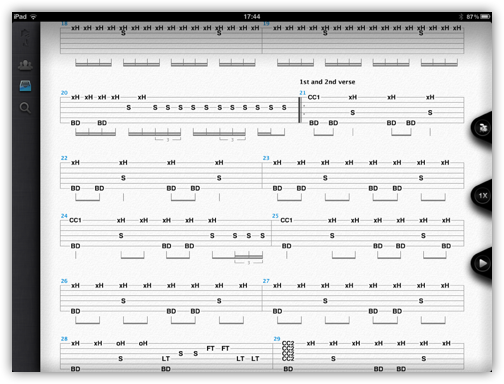Viewport: 504px width, 384px height.
Task: Tap the first FT floor tom note in measure 28
Action: [x=210, y=348]
